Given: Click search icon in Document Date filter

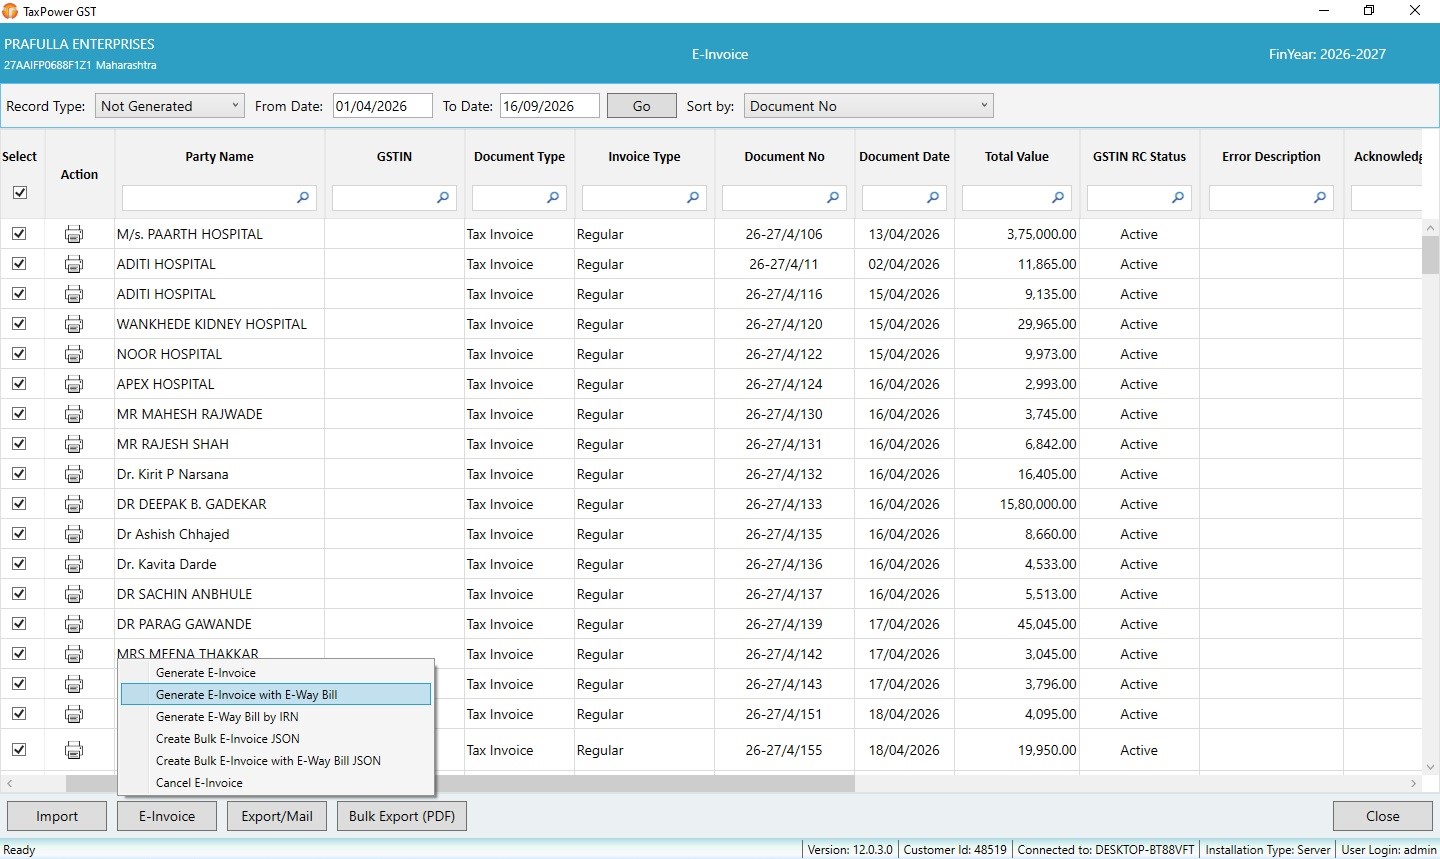Looking at the screenshot, I should tap(933, 198).
